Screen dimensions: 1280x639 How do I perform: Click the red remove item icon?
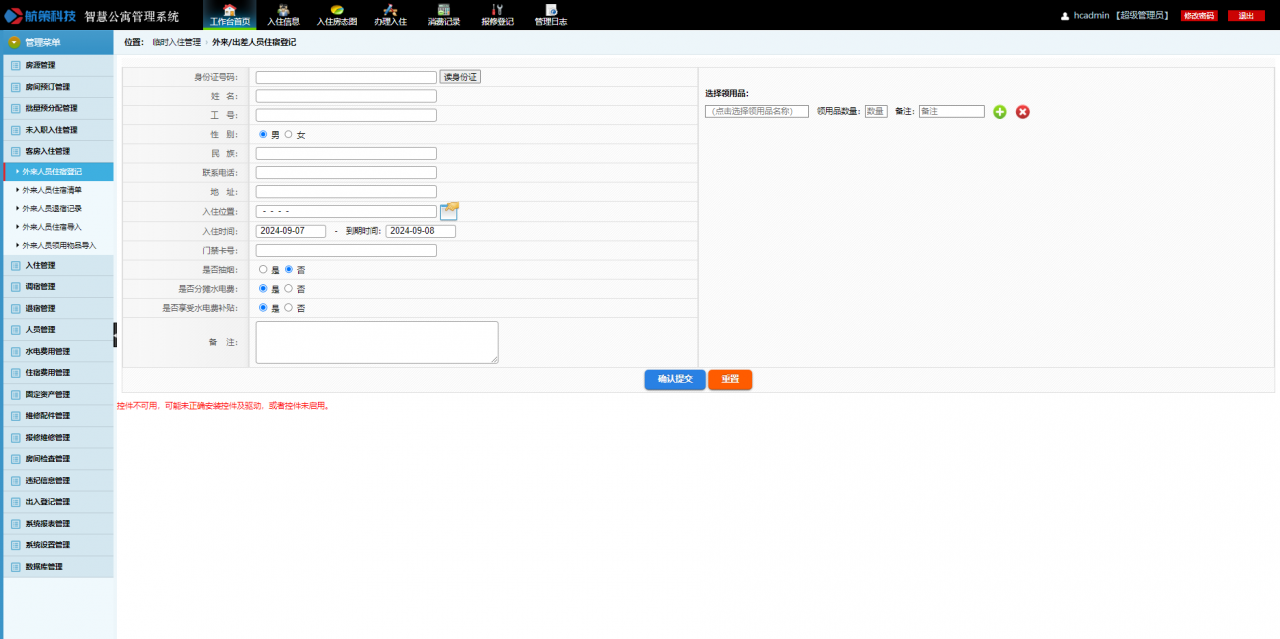click(1022, 112)
